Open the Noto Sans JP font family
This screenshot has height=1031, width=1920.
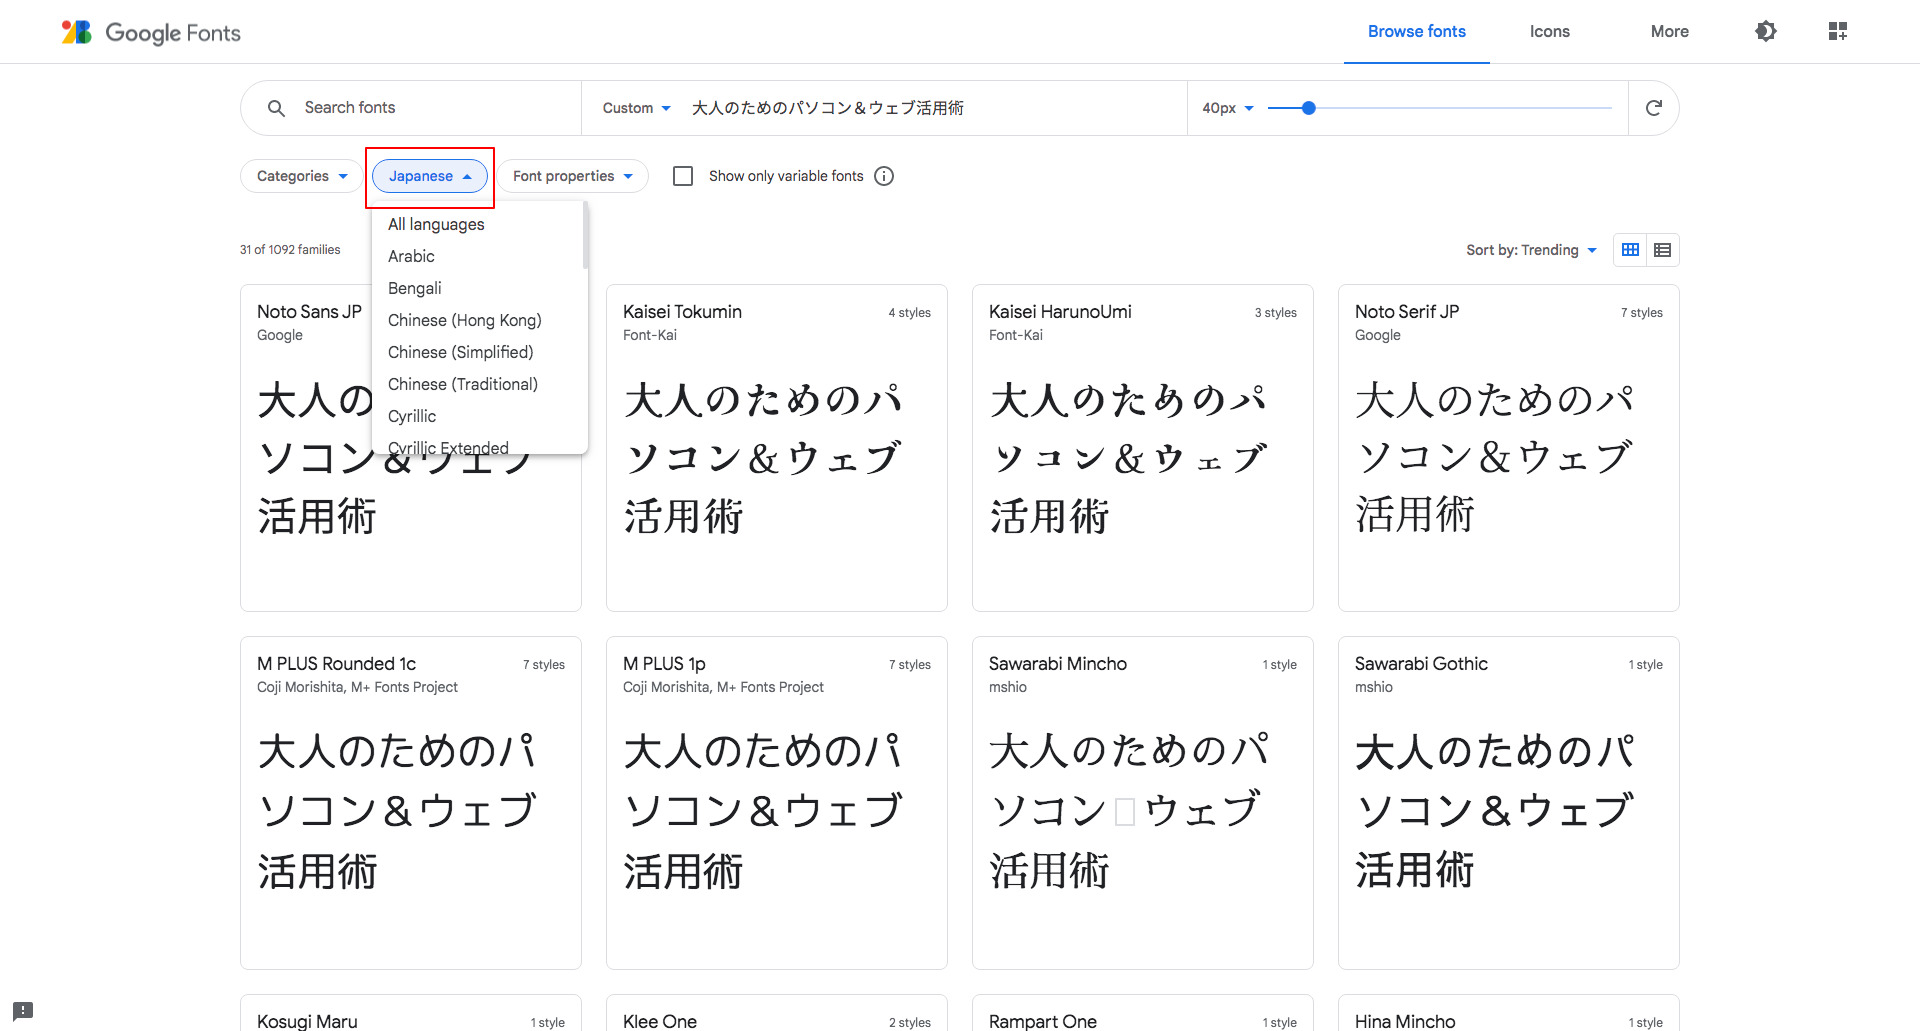(x=308, y=311)
